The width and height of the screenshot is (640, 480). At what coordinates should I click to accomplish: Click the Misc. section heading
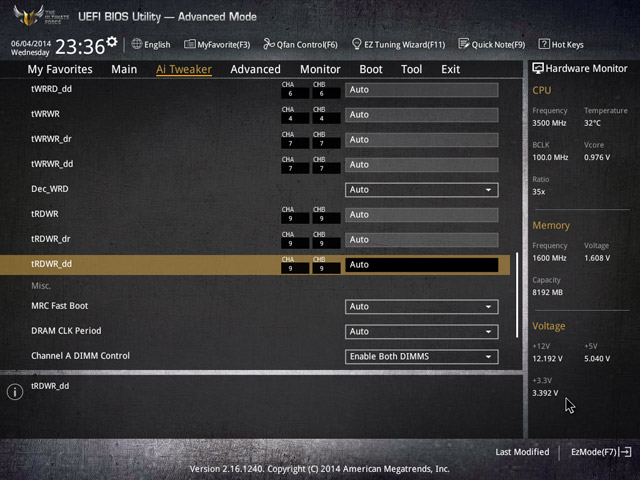41,286
